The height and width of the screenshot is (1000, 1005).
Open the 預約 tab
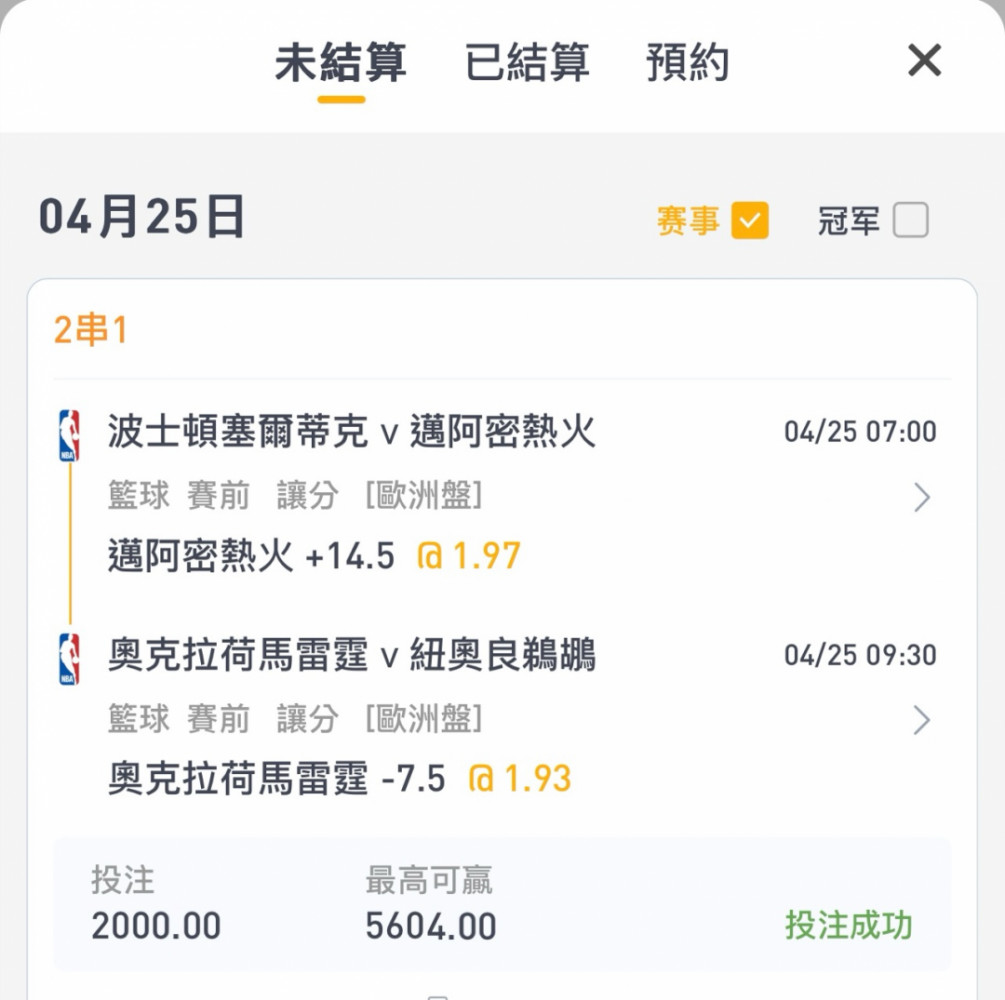click(687, 64)
